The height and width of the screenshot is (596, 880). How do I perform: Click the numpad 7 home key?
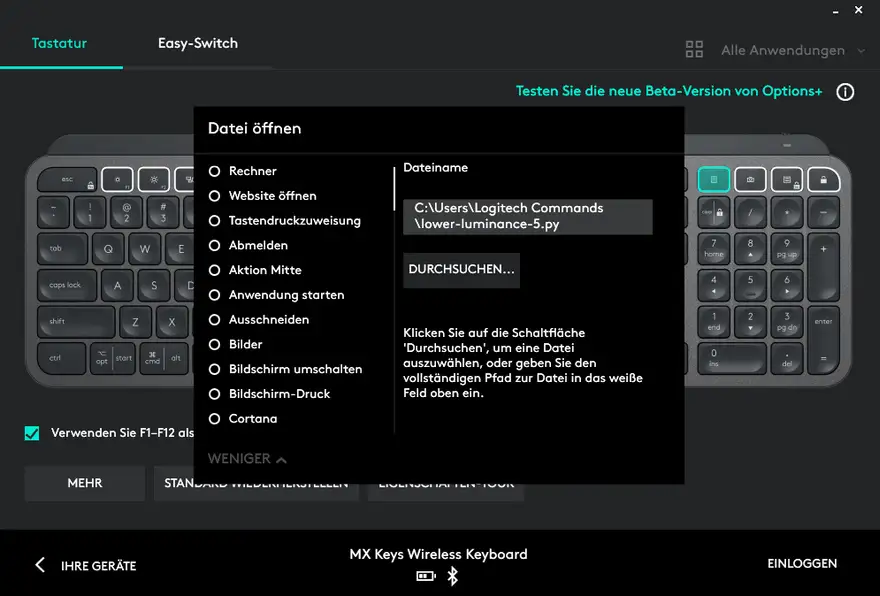[714, 249]
